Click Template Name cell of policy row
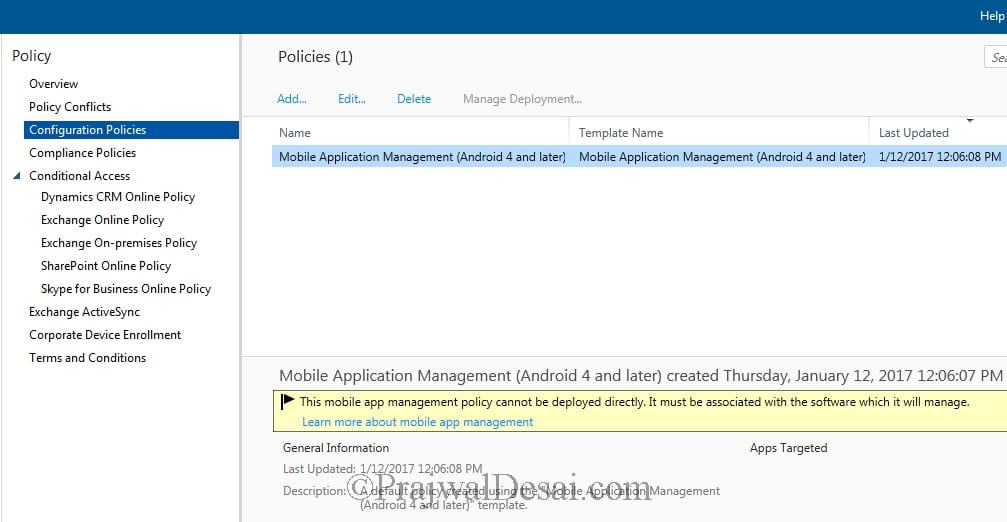This screenshot has height=522, width=1007. (722, 157)
